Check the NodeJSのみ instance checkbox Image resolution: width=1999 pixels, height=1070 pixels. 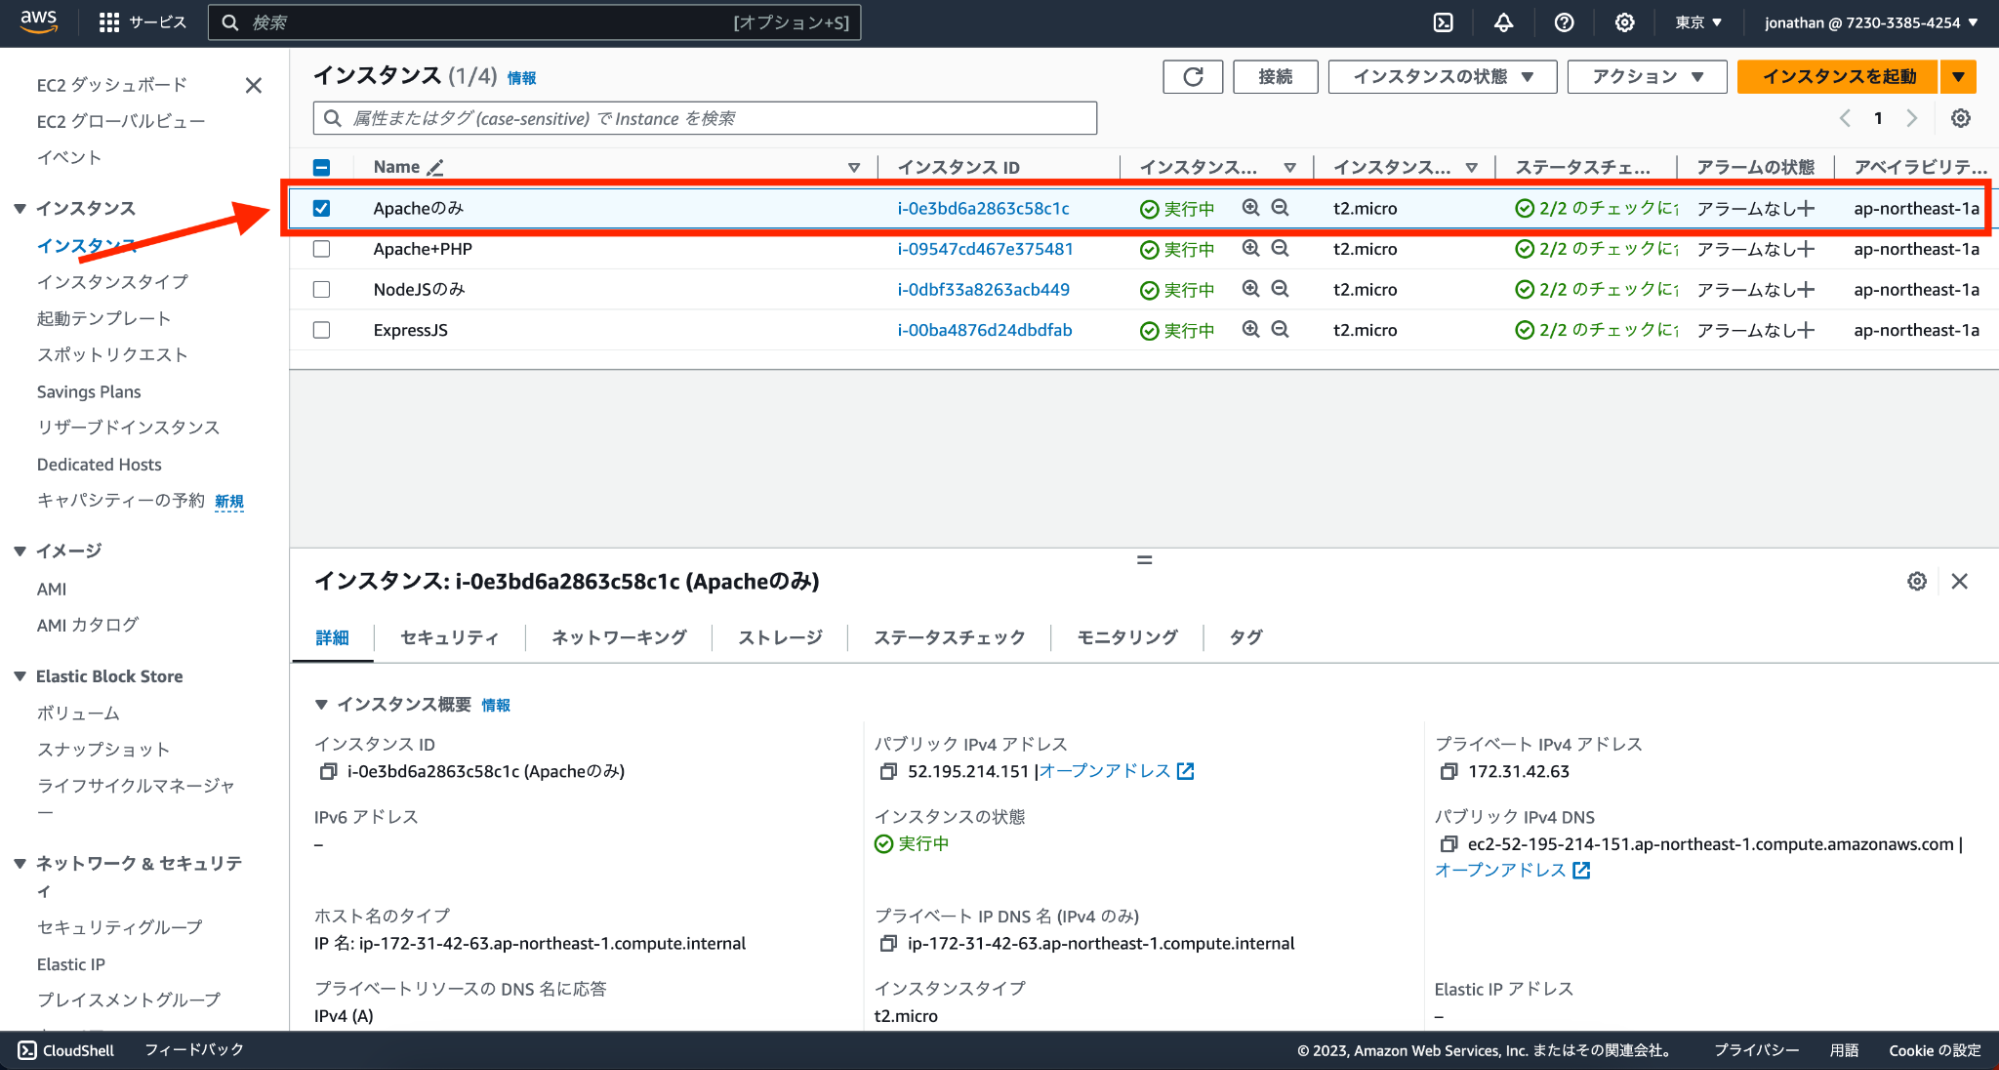321,289
